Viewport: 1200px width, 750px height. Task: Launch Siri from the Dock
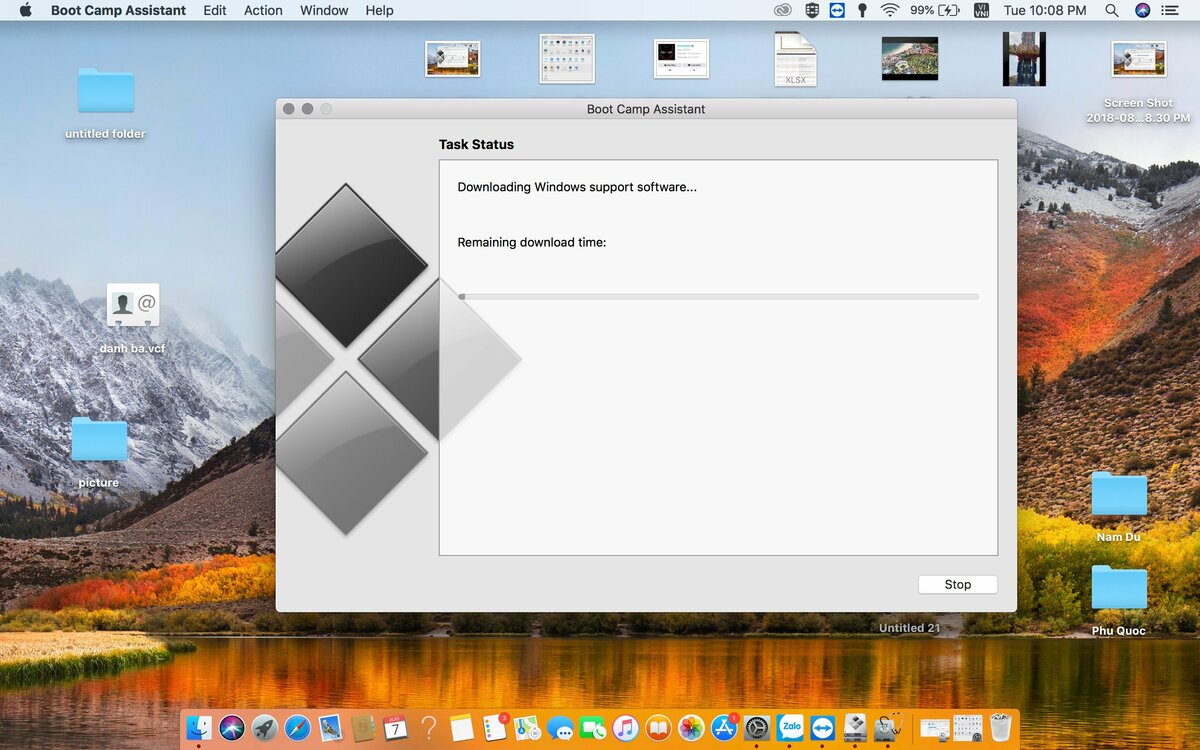point(232,727)
